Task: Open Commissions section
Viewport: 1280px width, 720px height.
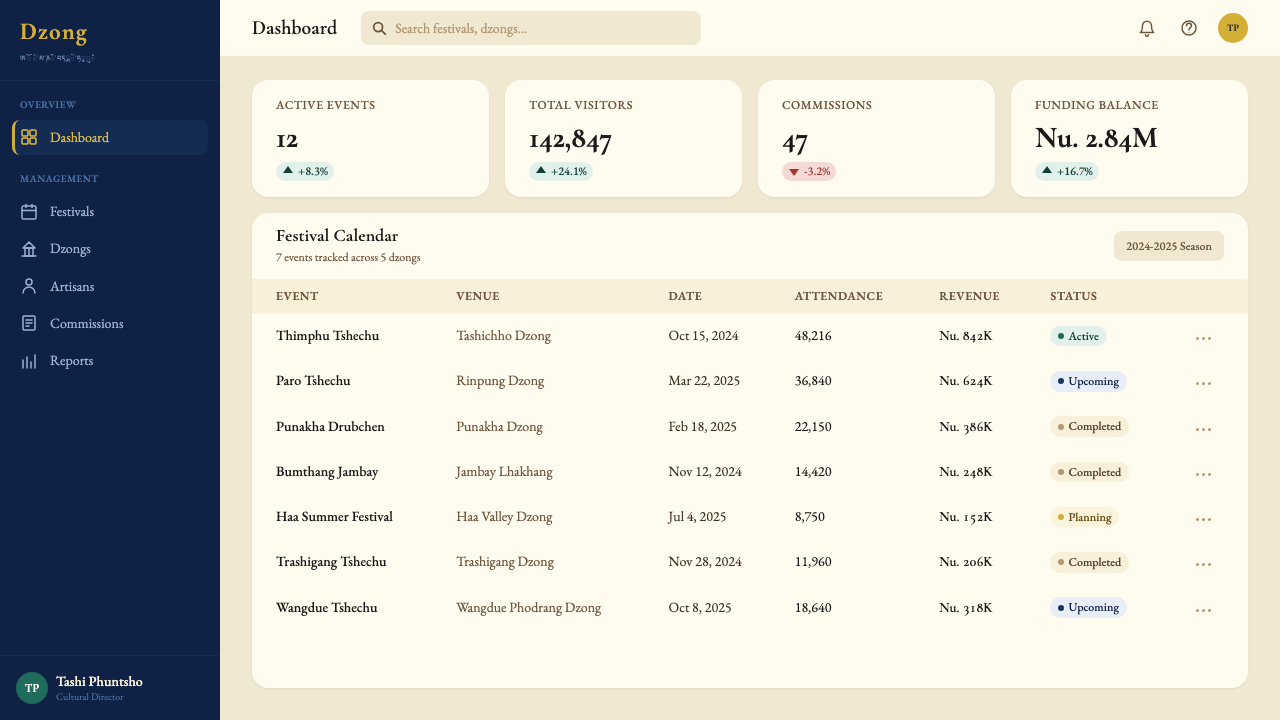Action: 110,324
